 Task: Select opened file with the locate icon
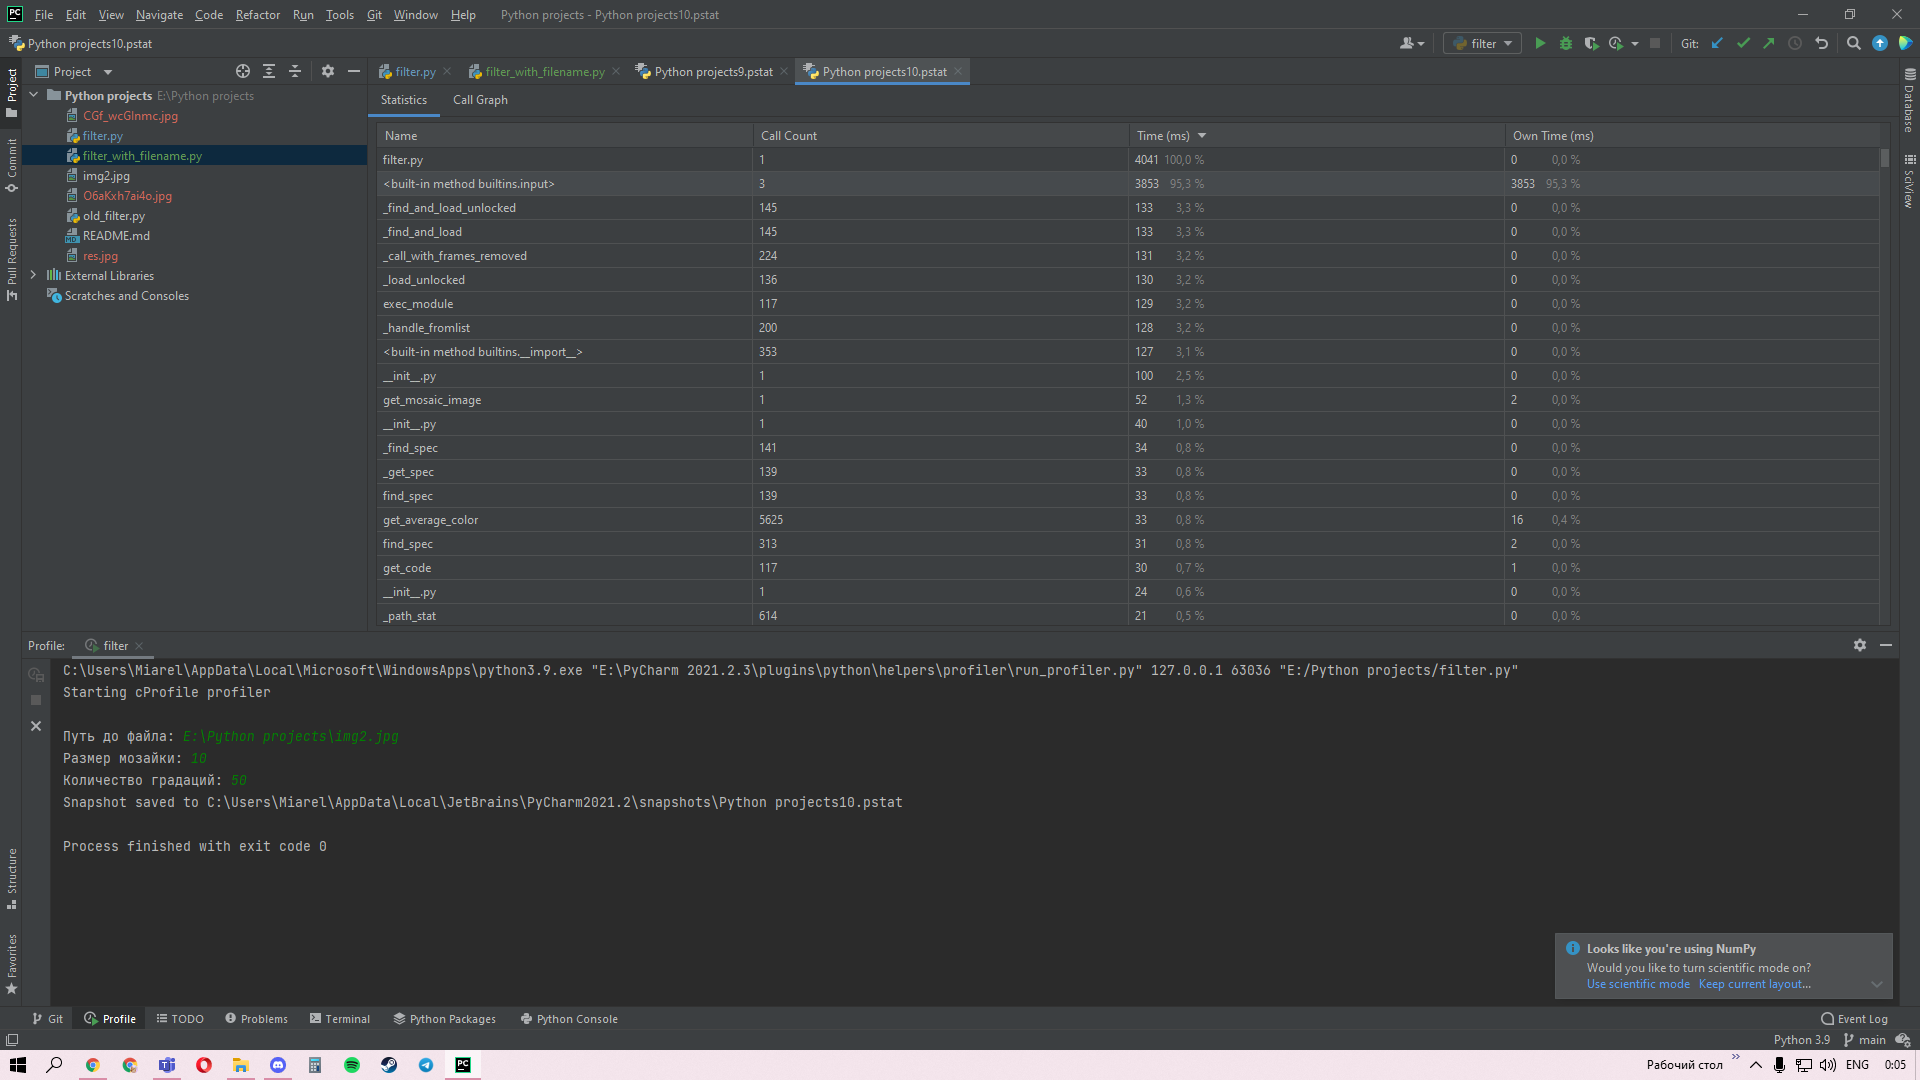click(x=242, y=71)
